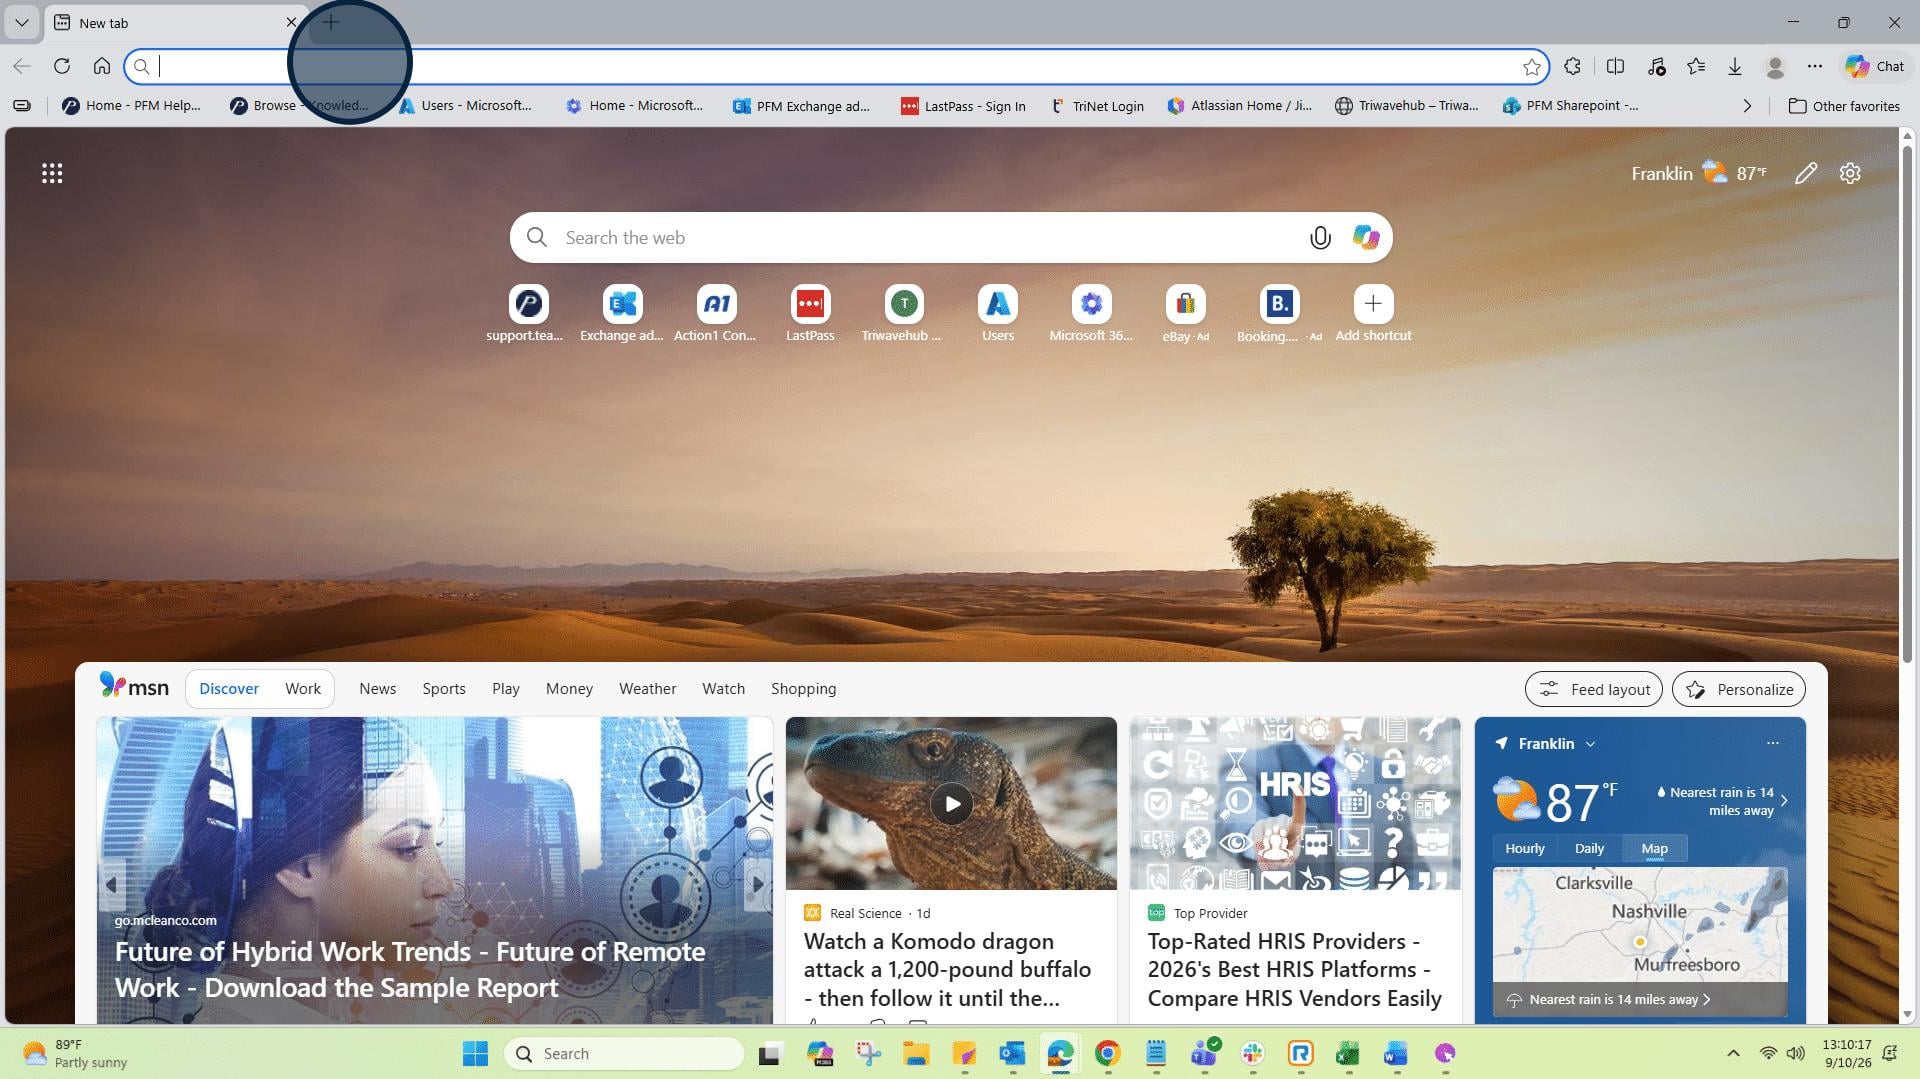Open the Action1 Console shortcut tile

(x=716, y=313)
